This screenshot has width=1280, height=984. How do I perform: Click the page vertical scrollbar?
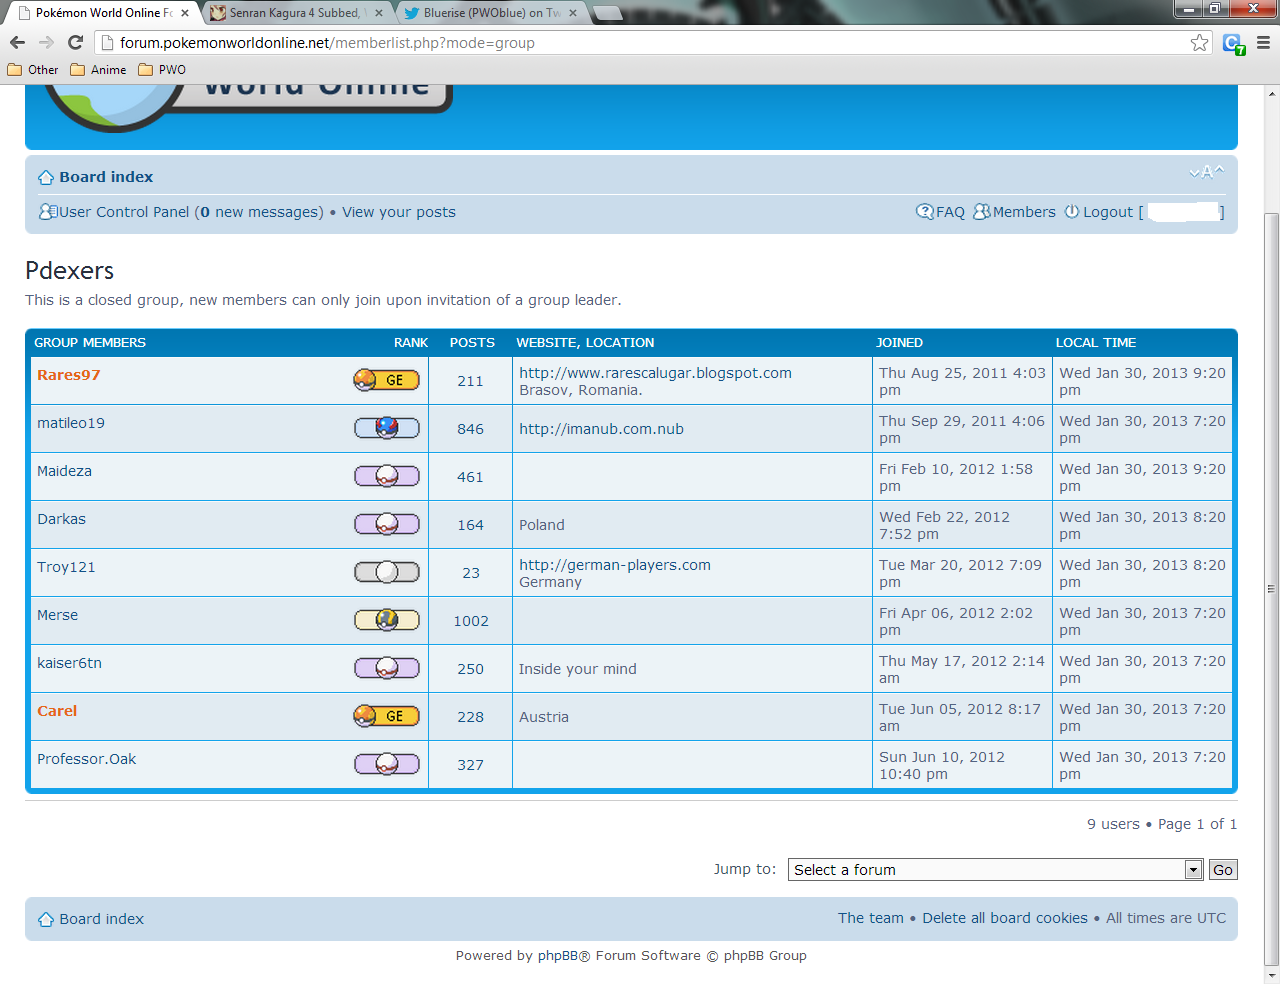pos(1271,590)
